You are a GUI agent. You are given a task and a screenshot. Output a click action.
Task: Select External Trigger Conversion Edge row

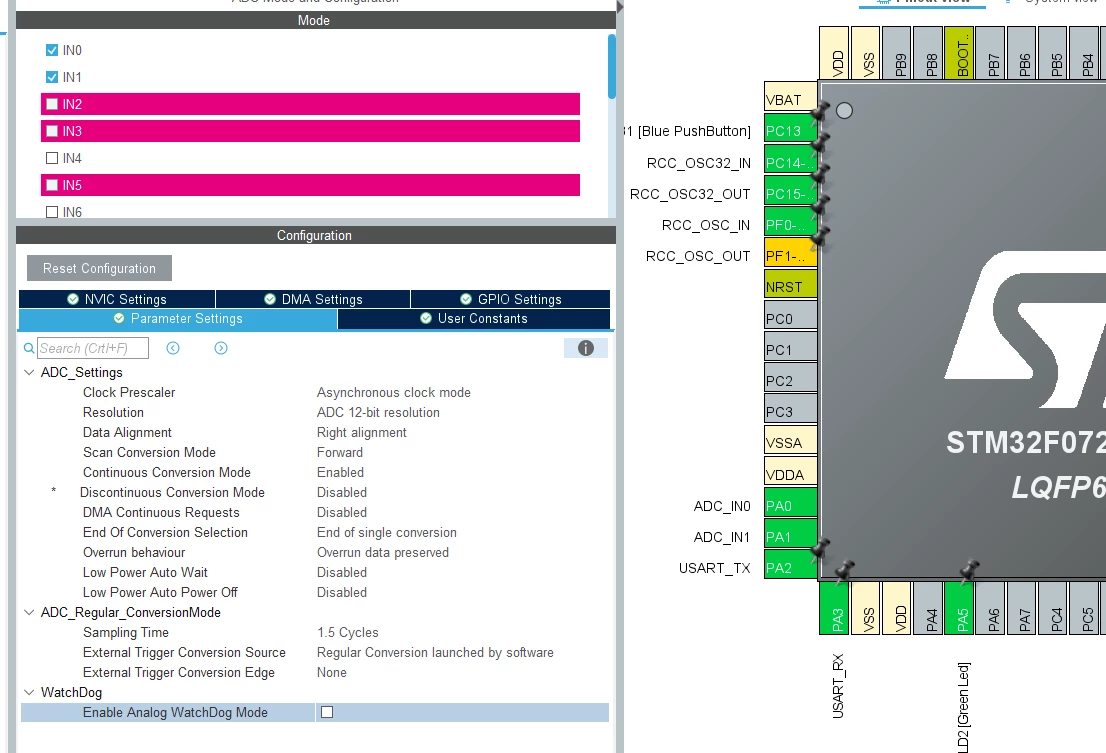[x=315, y=673]
